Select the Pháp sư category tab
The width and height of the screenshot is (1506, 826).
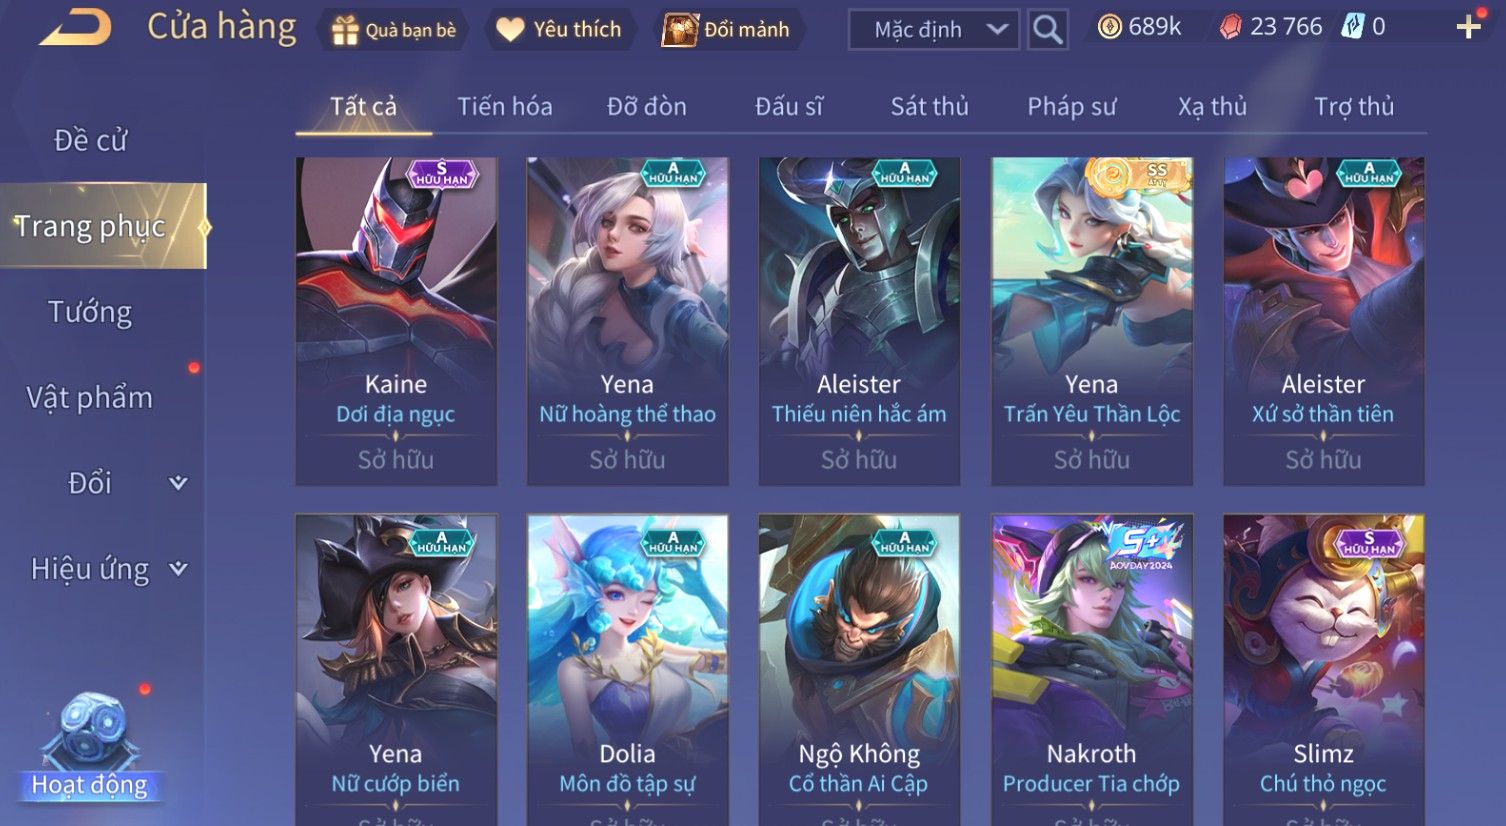pos(1072,106)
